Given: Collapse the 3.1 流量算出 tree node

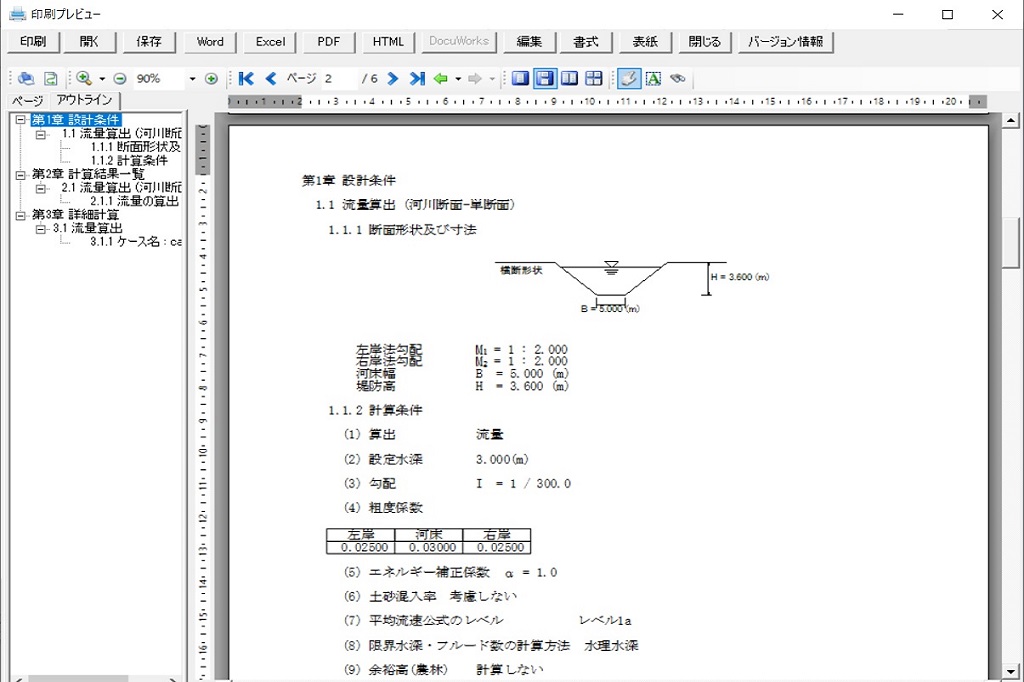Looking at the screenshot, I should (41, 229).
